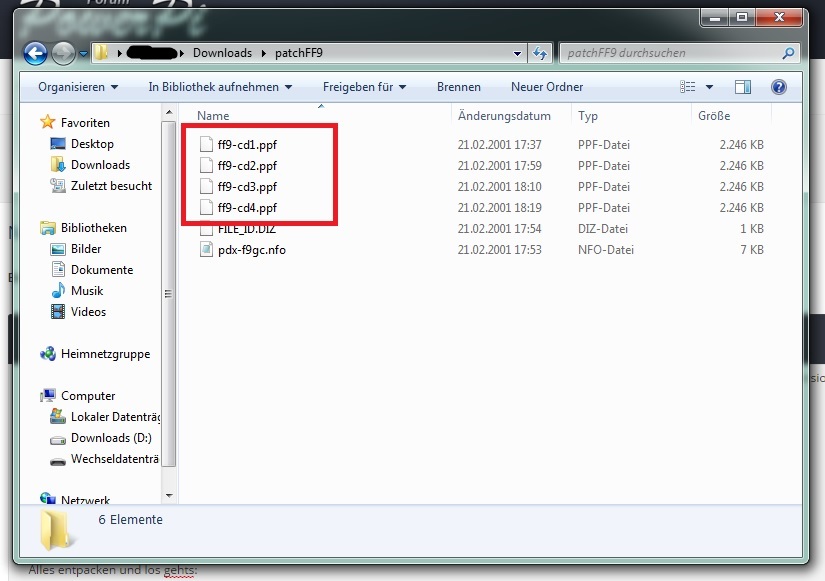Open the Organisieren dropdown menu
The height and width of the screenshot is (581, 825).
78,87
